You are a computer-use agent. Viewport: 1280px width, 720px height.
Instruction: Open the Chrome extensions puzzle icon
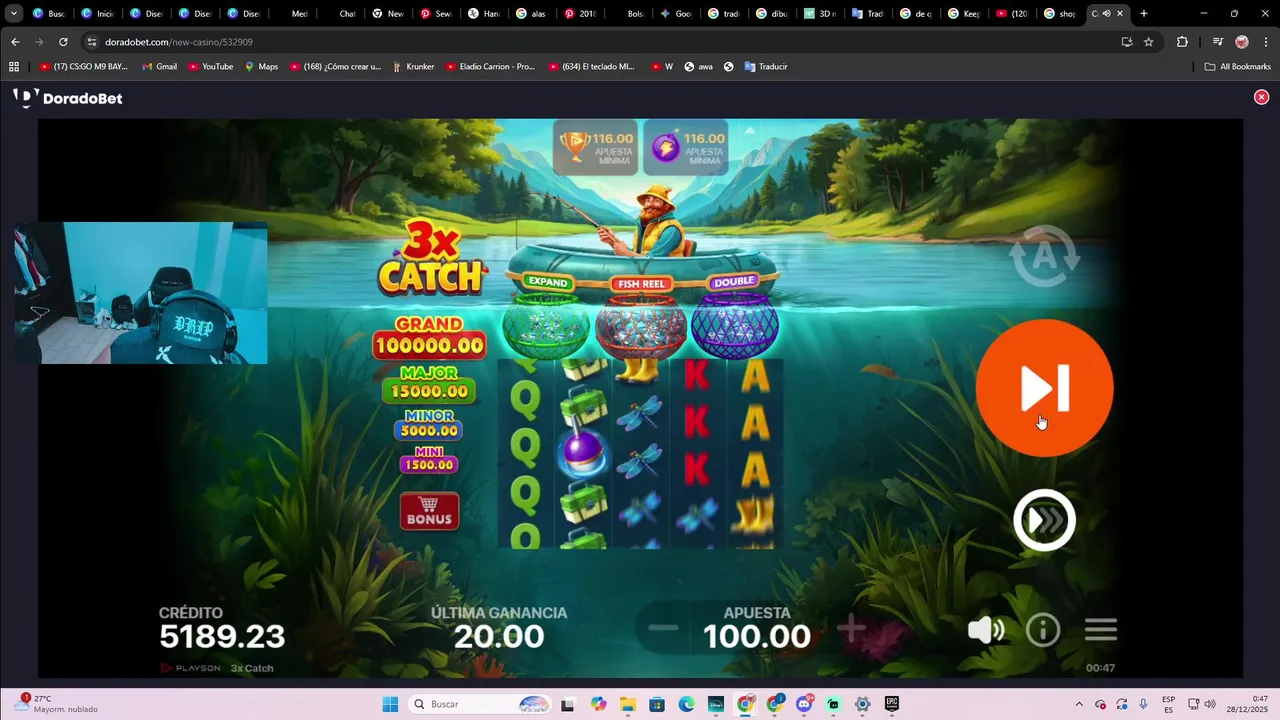1182,42
